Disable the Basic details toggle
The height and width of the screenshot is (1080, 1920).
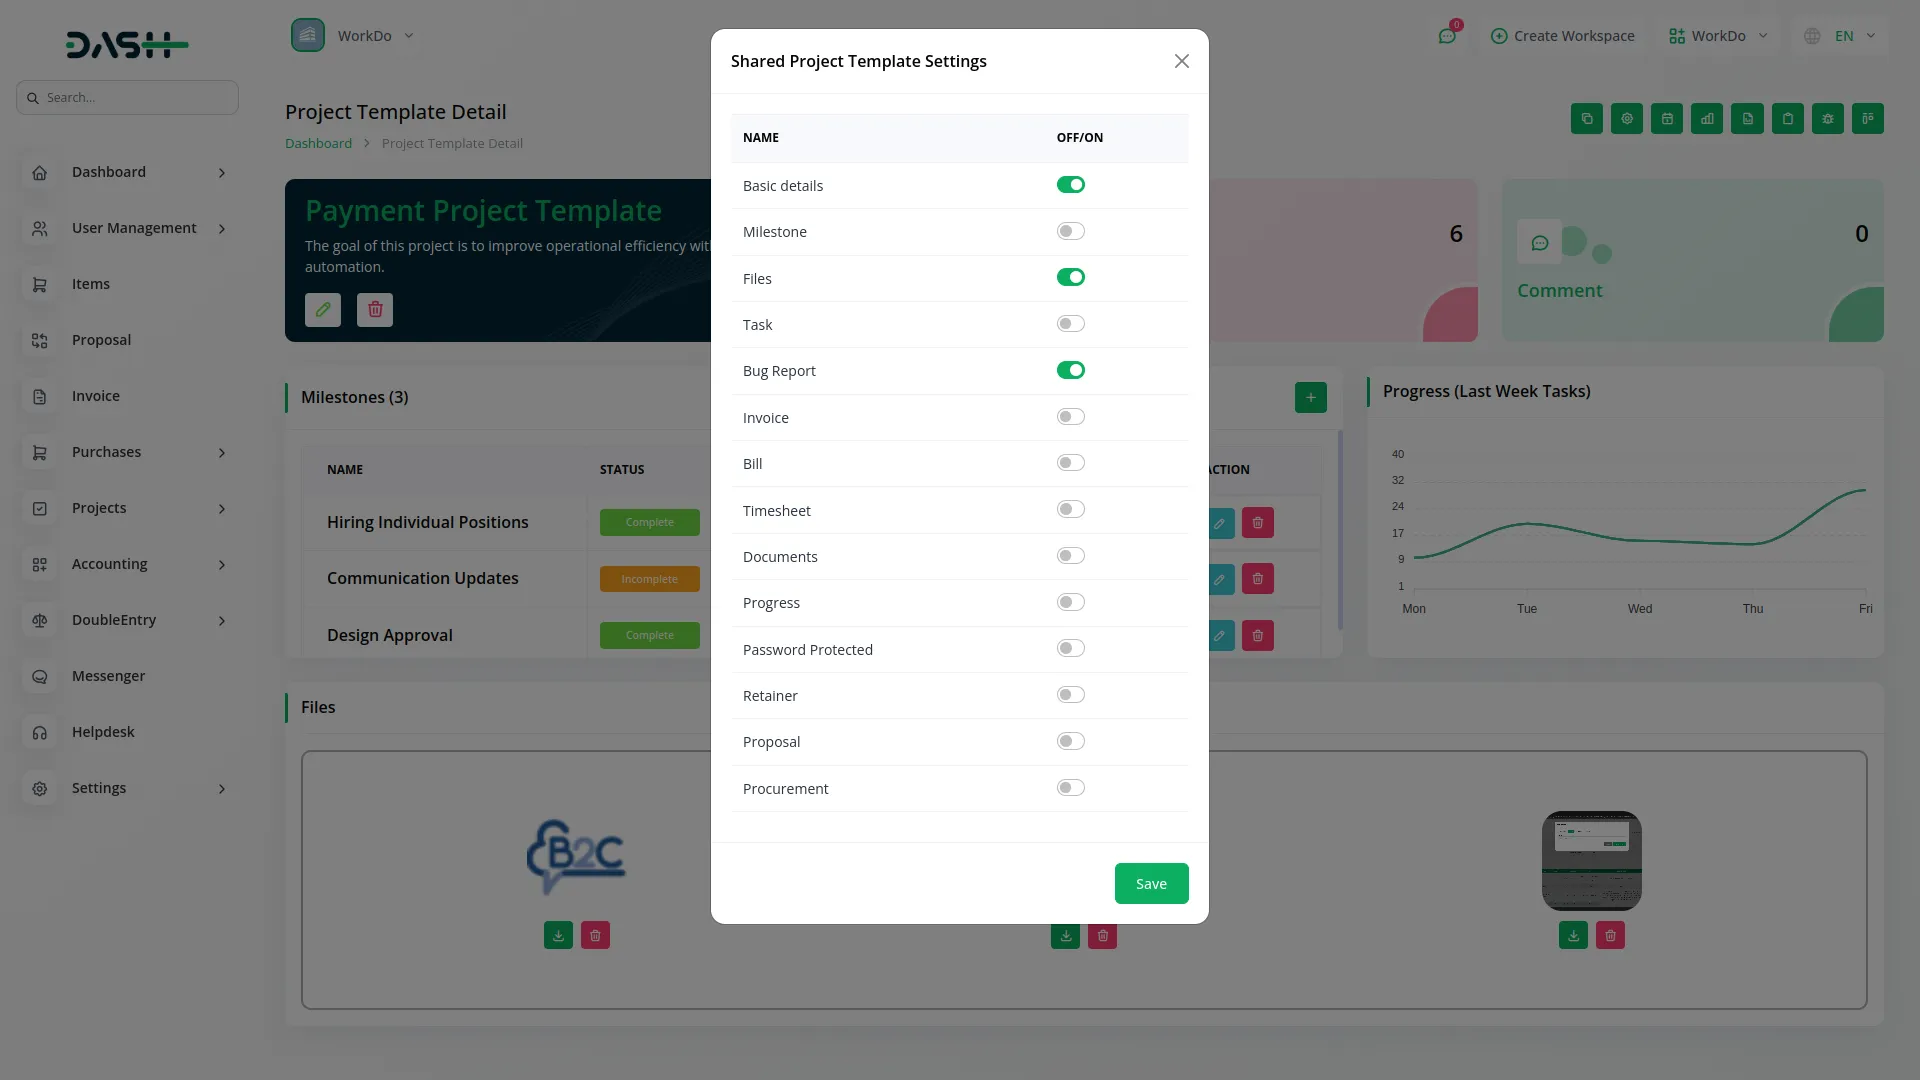pyautogui.click(x=1070, y=184)
